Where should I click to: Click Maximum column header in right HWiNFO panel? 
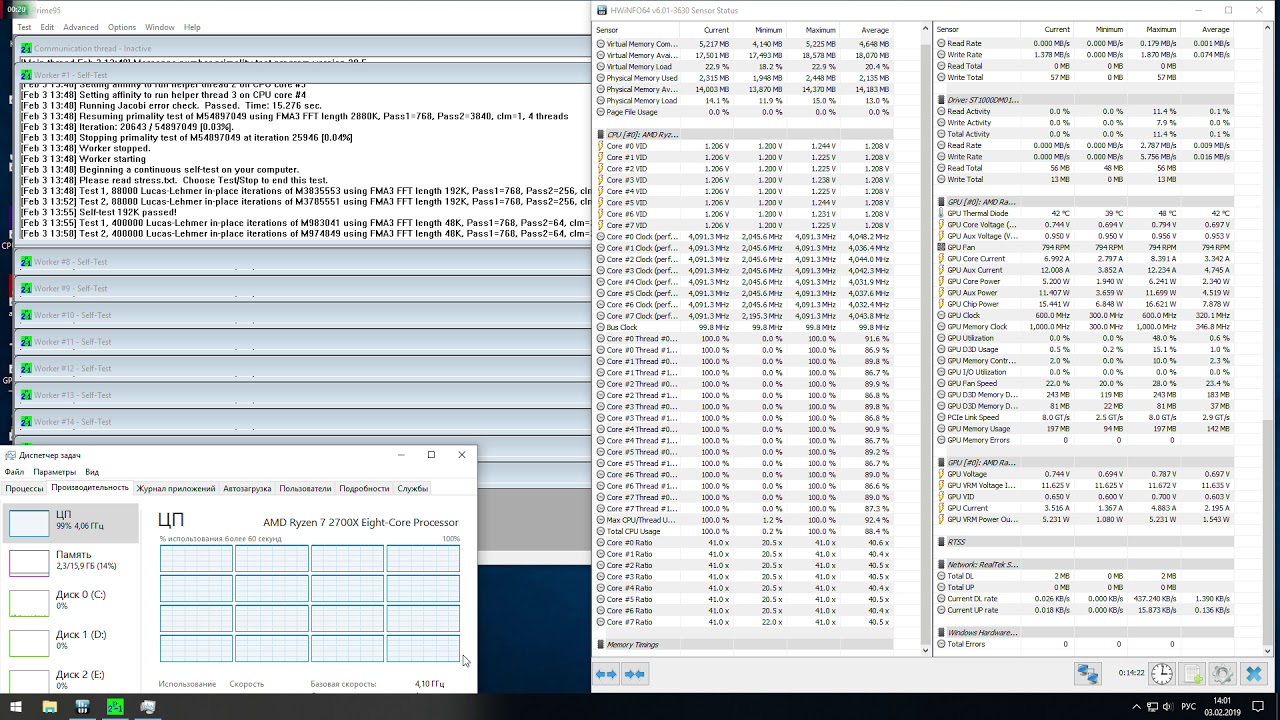coord(1160,30)
